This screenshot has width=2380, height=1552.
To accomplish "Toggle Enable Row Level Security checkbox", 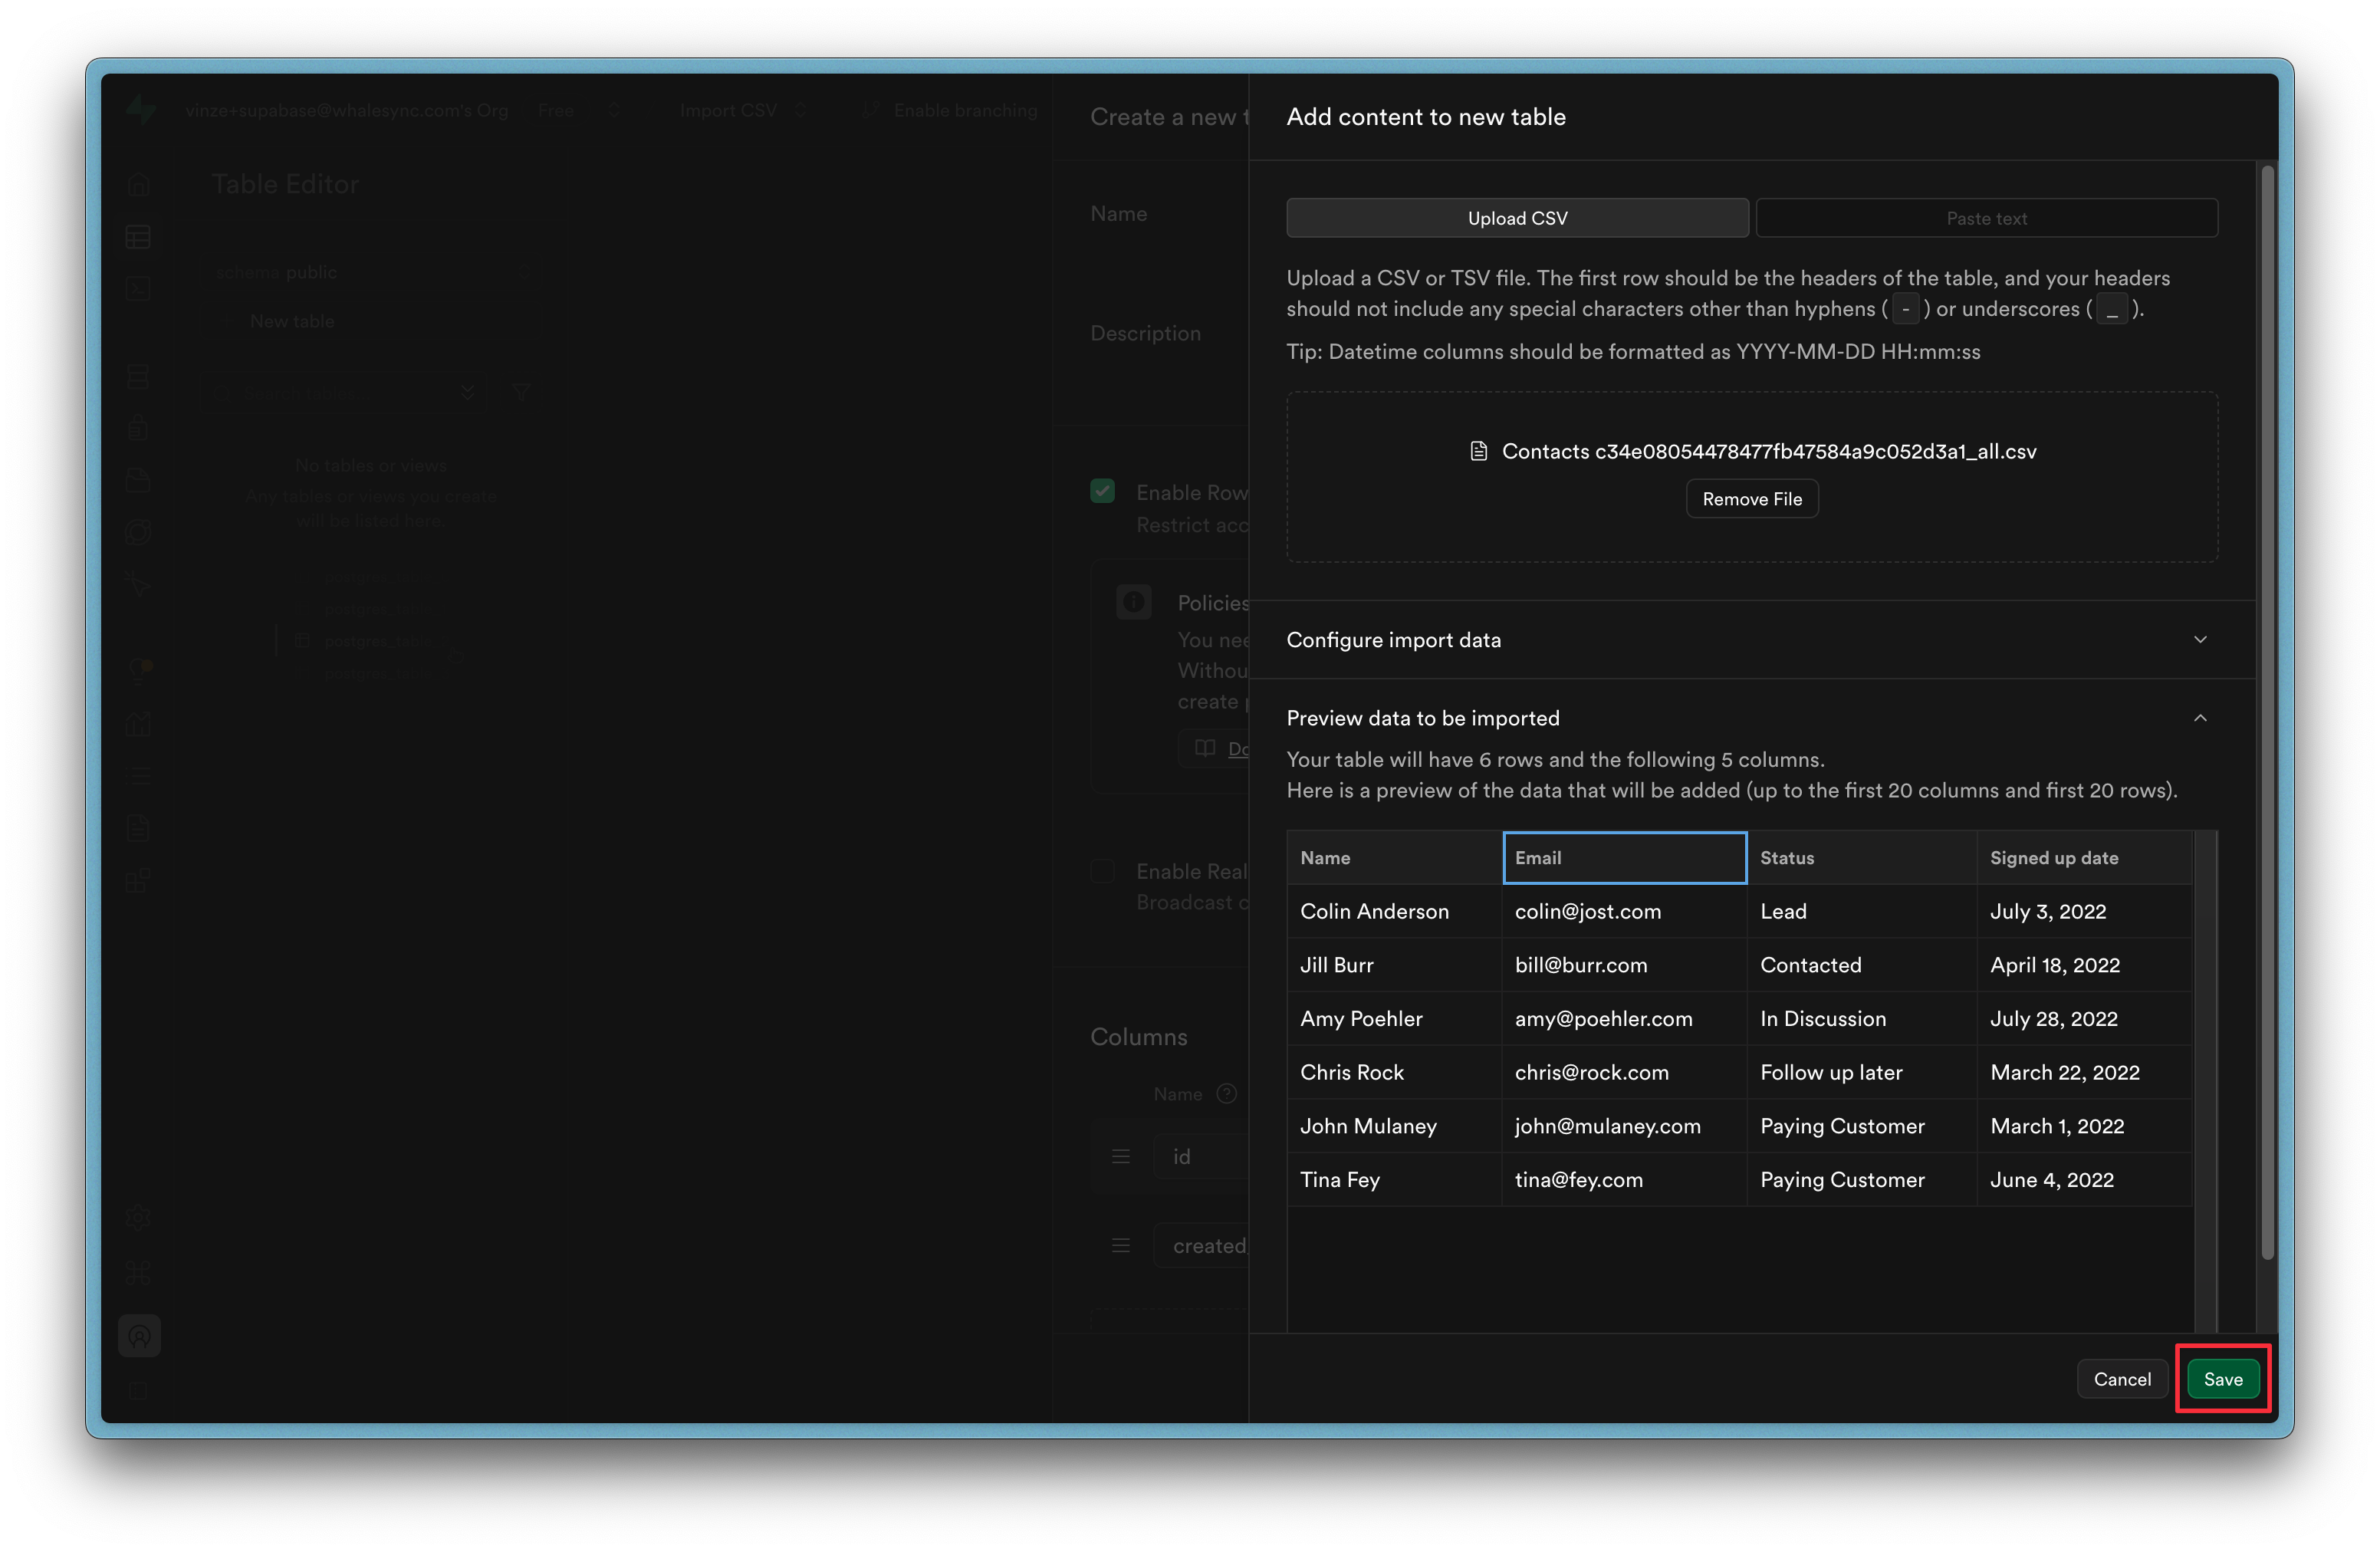I will (1102, 491).
